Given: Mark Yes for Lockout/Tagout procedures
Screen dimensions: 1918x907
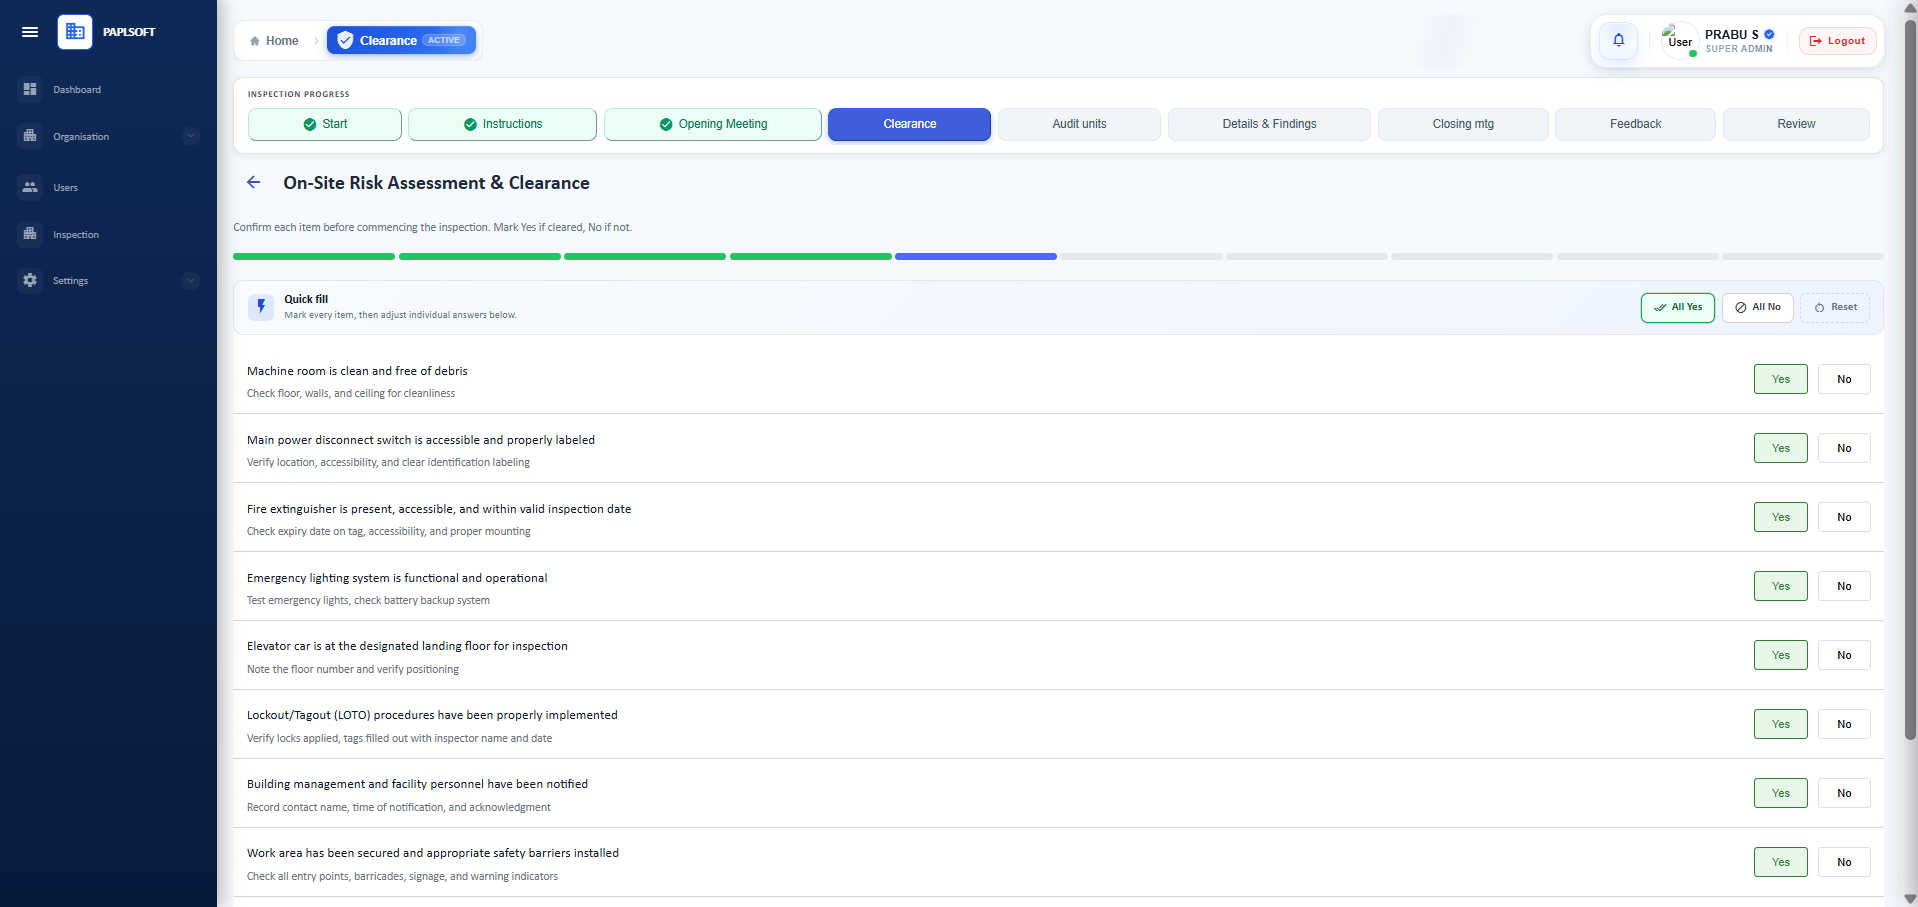Looking at the screenshot, I should [1780, 724].
